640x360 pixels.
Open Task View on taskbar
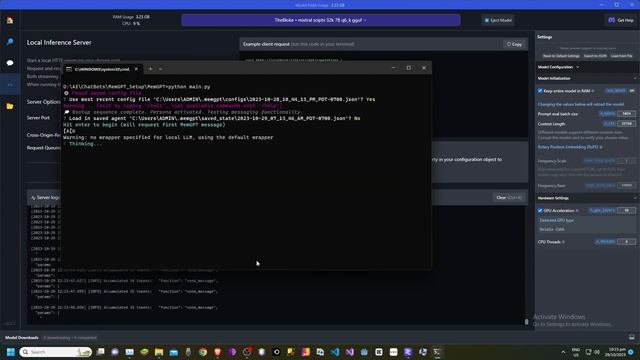click(100, 352)
